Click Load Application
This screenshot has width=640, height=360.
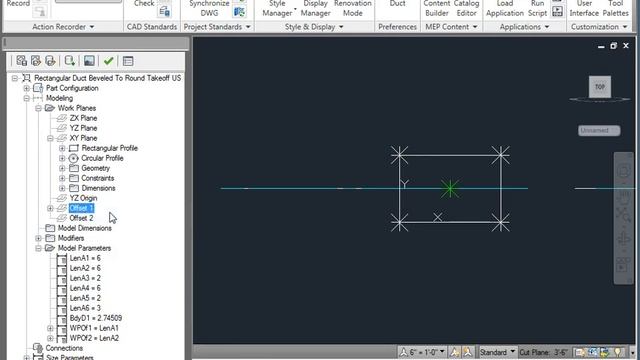click(x=504, y=8)
